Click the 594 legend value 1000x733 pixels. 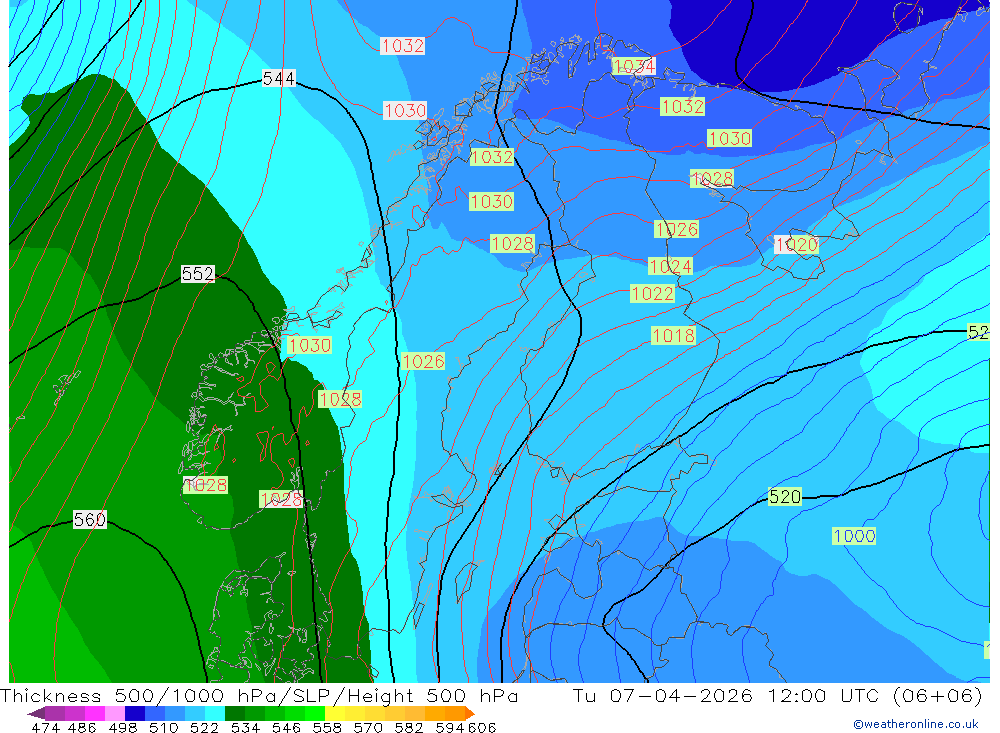point(450,727)
